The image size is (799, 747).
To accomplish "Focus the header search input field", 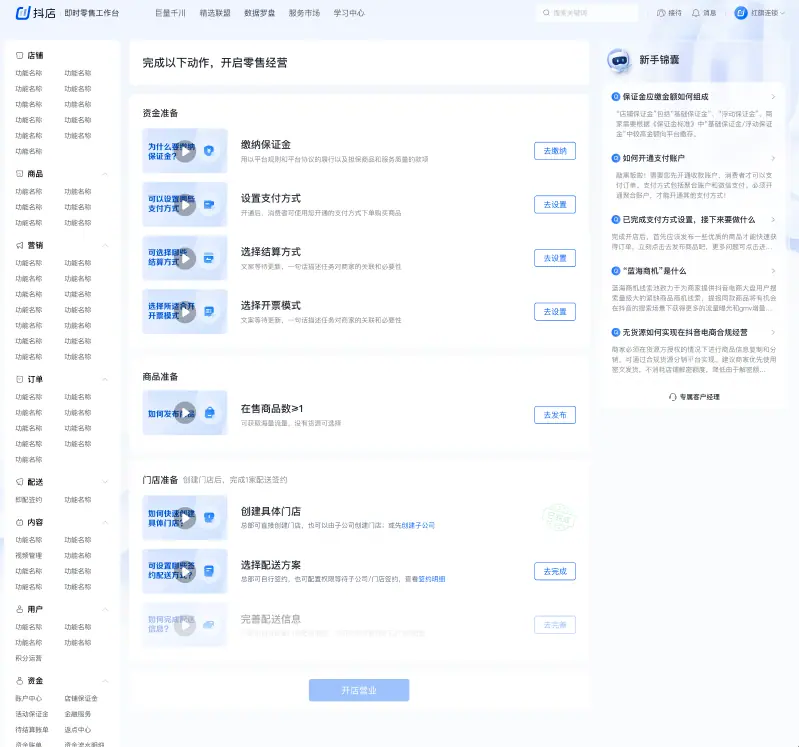I will click(587, 13).
